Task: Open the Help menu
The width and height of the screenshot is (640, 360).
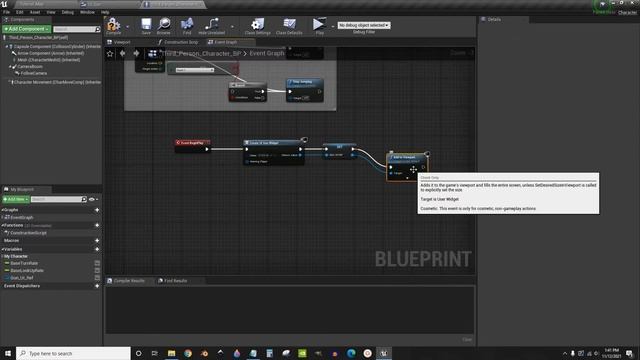Action: tap(105, 12)
